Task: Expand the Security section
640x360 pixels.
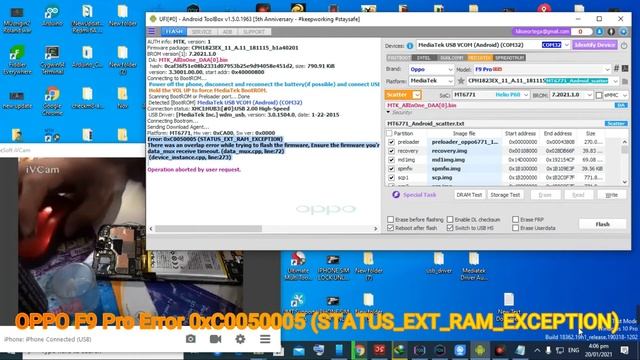Action: (388, 112)
